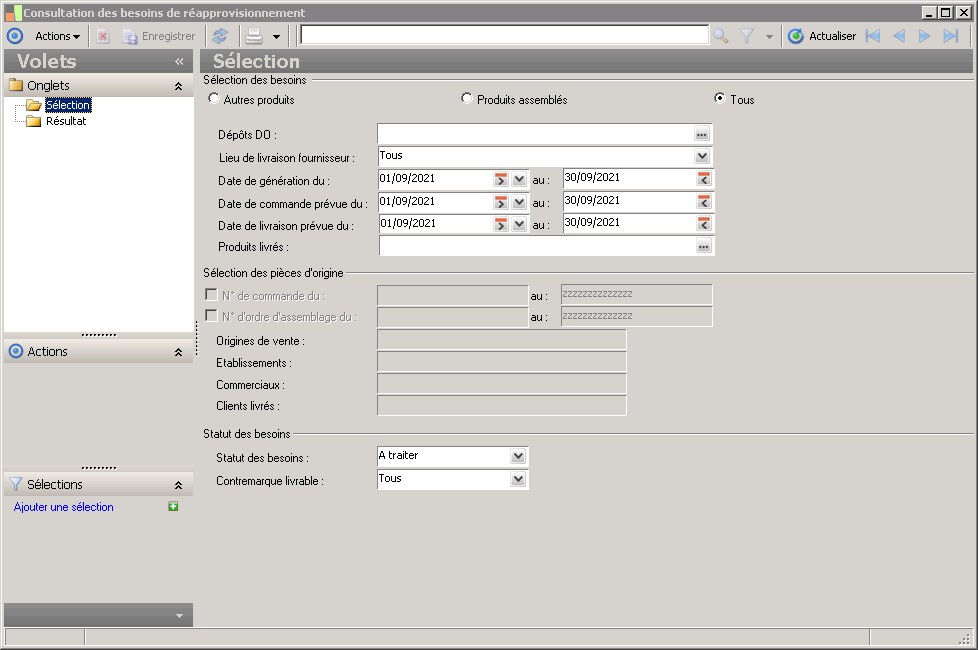Select the Produits assemblés radio button
The width and height of the screenshot is (978, 650).
click(467, 99)
